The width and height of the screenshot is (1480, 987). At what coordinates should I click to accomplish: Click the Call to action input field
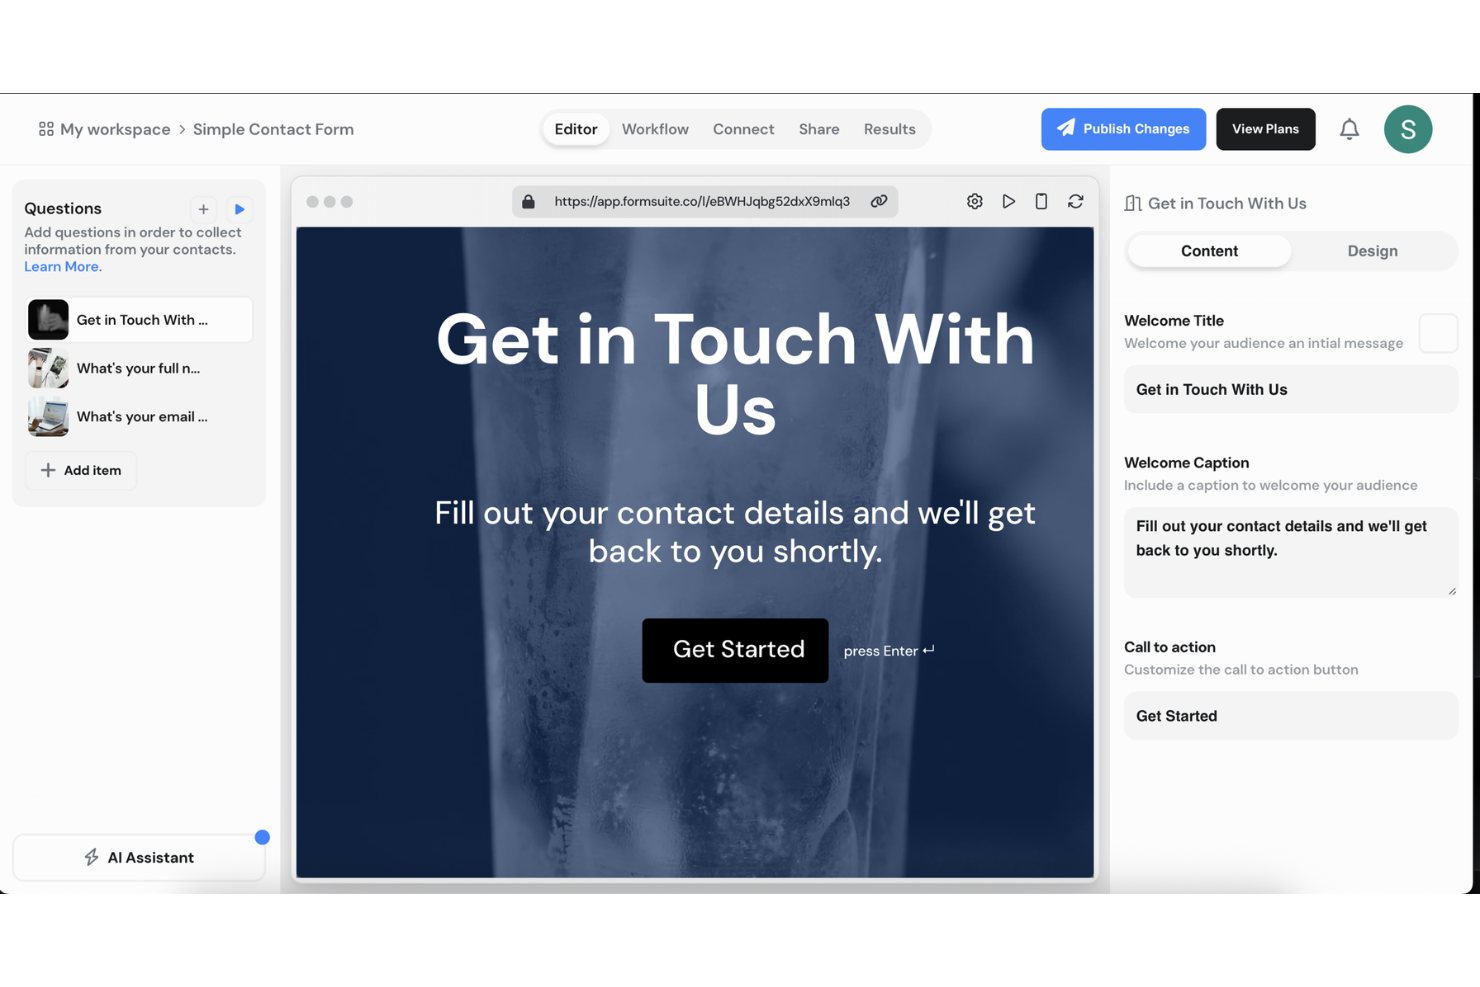click(1291, 716)
